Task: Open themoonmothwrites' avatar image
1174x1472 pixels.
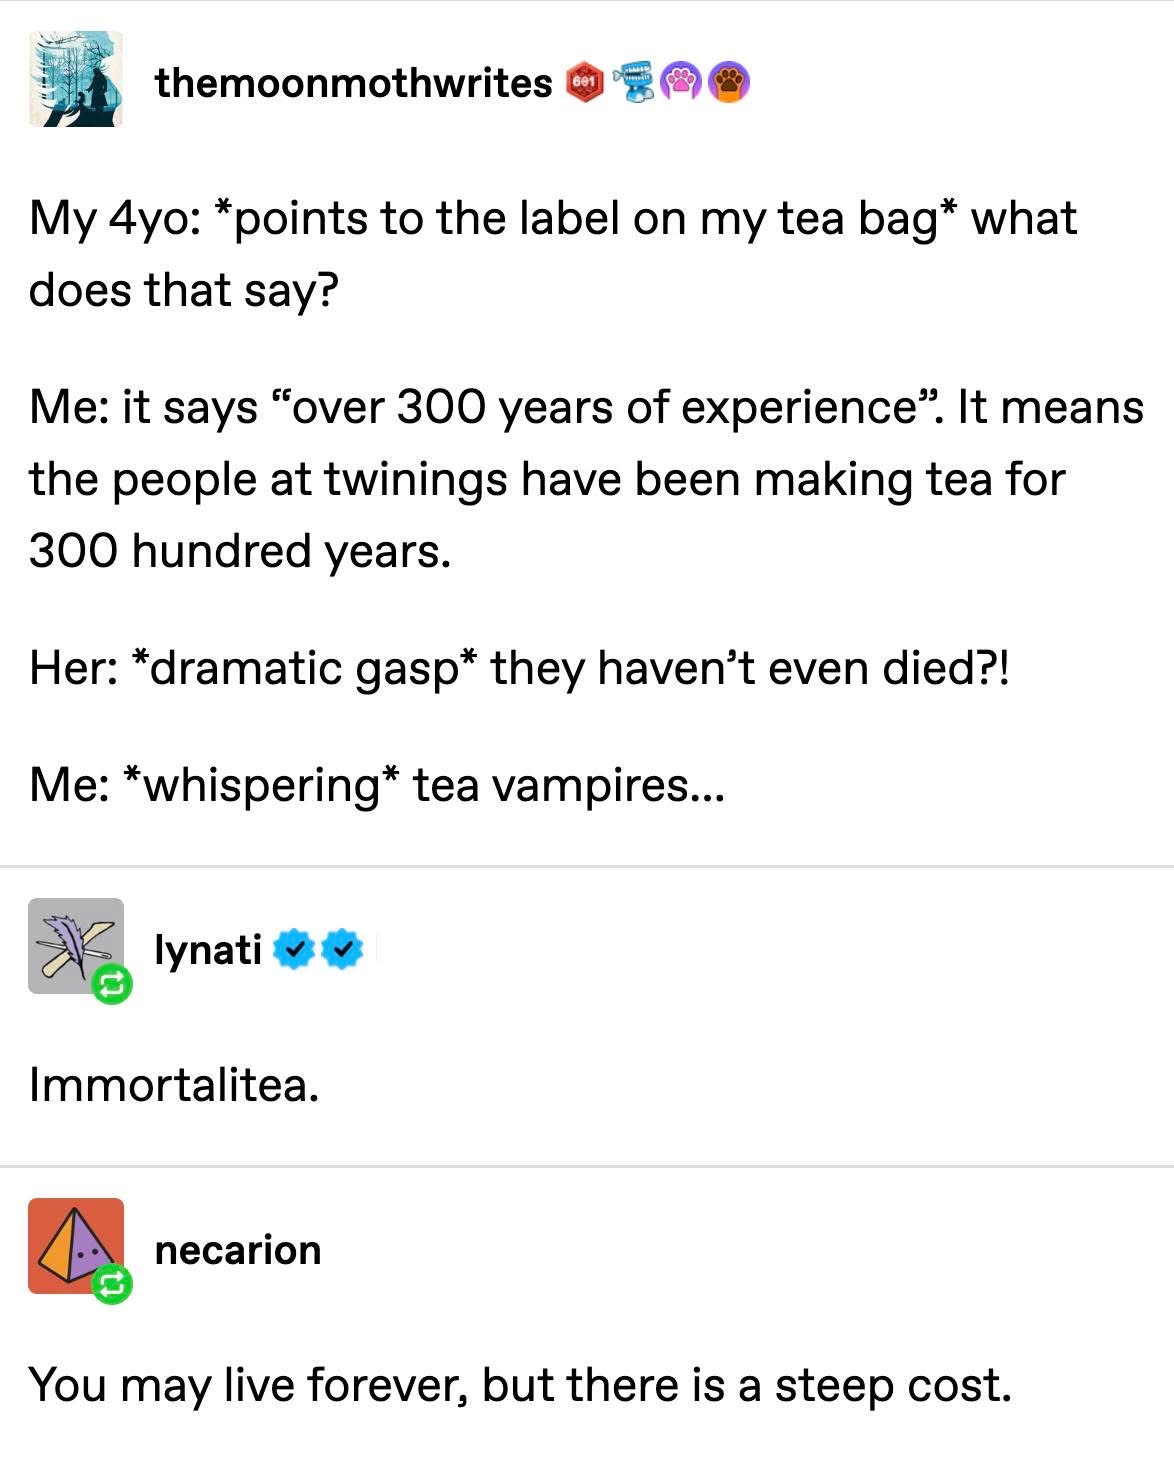Action: tap(76, 79)
